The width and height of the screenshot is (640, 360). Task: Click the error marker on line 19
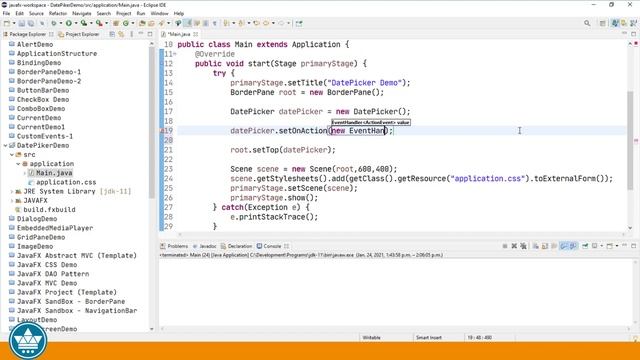coord(162,131)
